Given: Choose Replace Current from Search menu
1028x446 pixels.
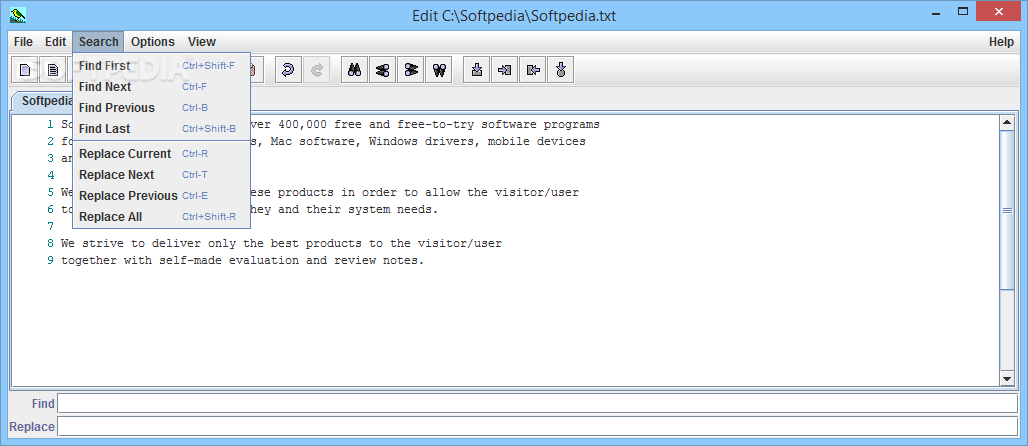Looking at the screenshot, I should click(x=161, y=153).
